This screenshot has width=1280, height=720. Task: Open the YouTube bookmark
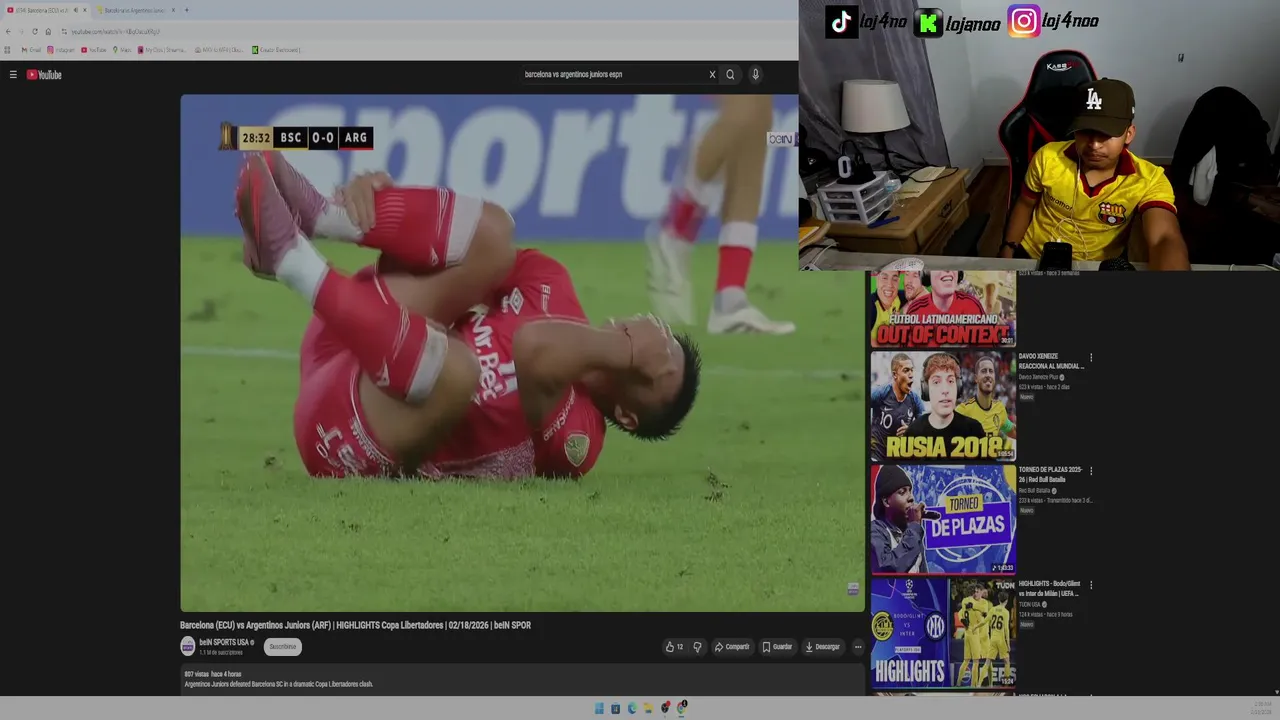(93, 50)
